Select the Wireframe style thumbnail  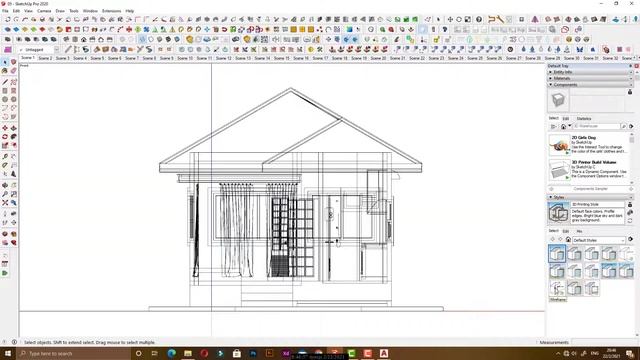point(557,288)
